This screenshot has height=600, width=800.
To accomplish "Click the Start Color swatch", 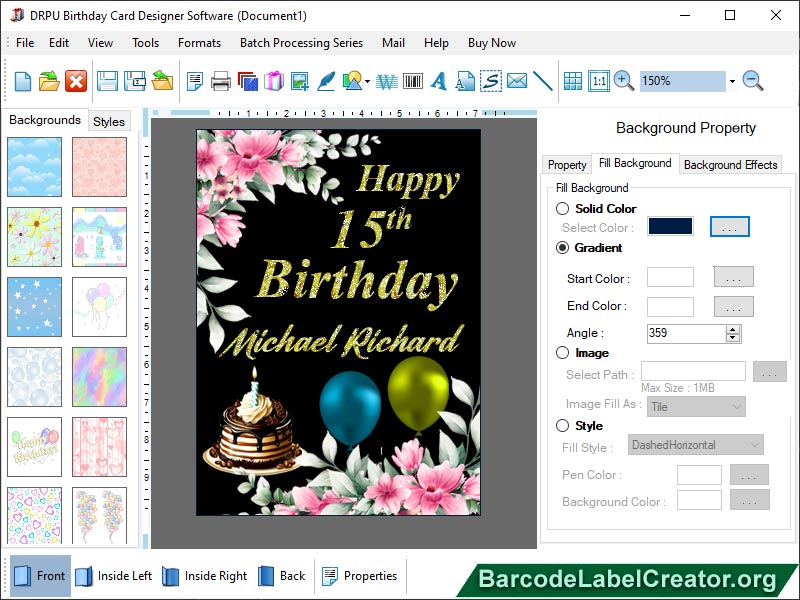I will tap(670, 277).
